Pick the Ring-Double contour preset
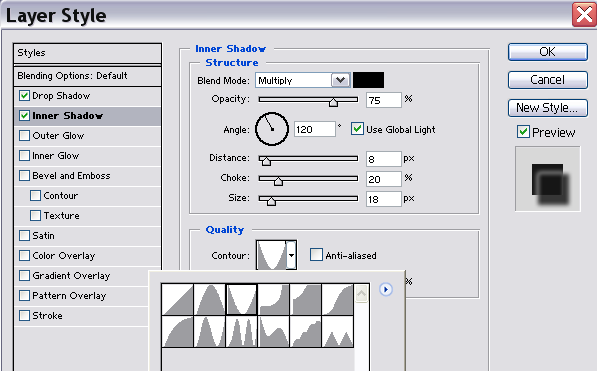597x371 pixels. pyautogui.click(x=241, y=331)
